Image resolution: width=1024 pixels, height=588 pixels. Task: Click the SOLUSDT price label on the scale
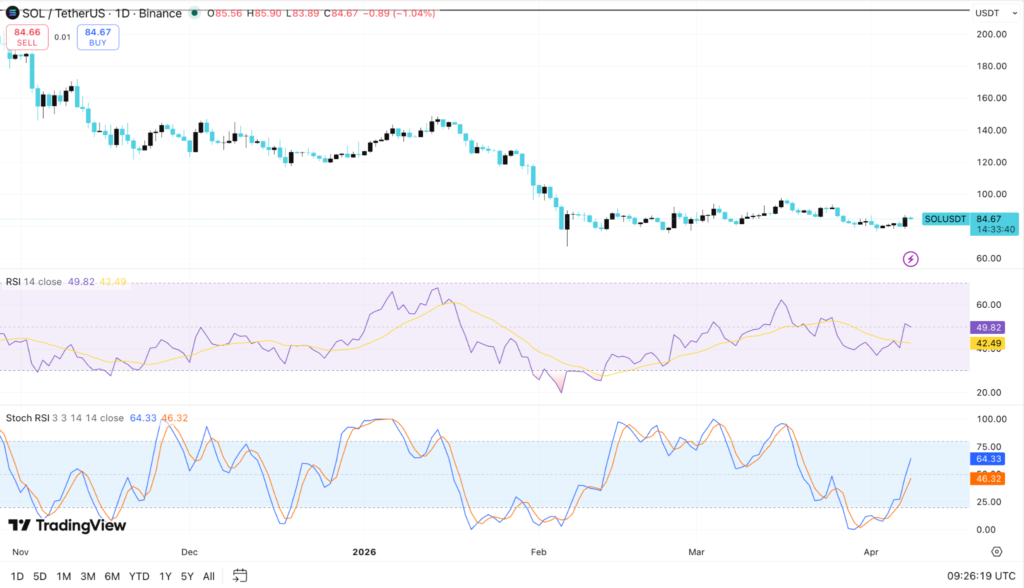point(944,217)
